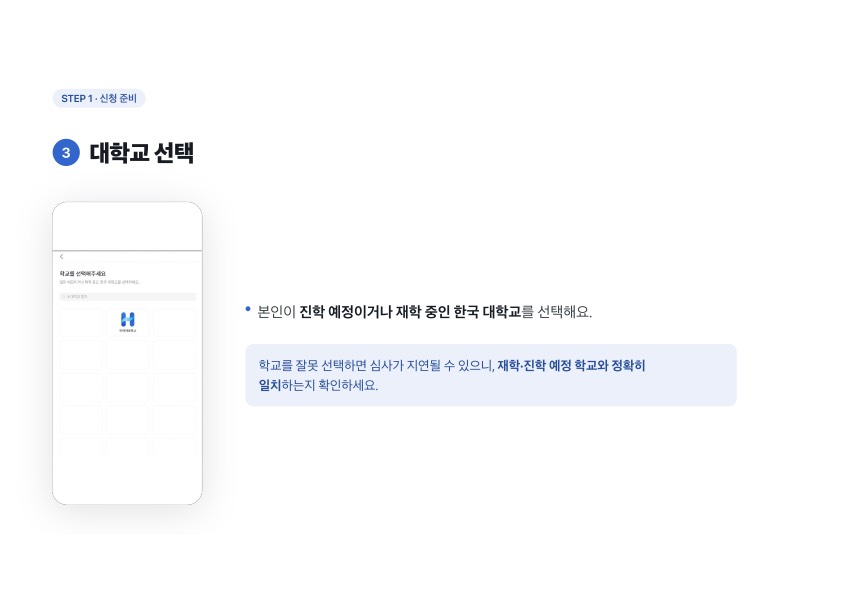Select the empty tile left of H logo
842x595 pixels.
[x=81, y=322]
